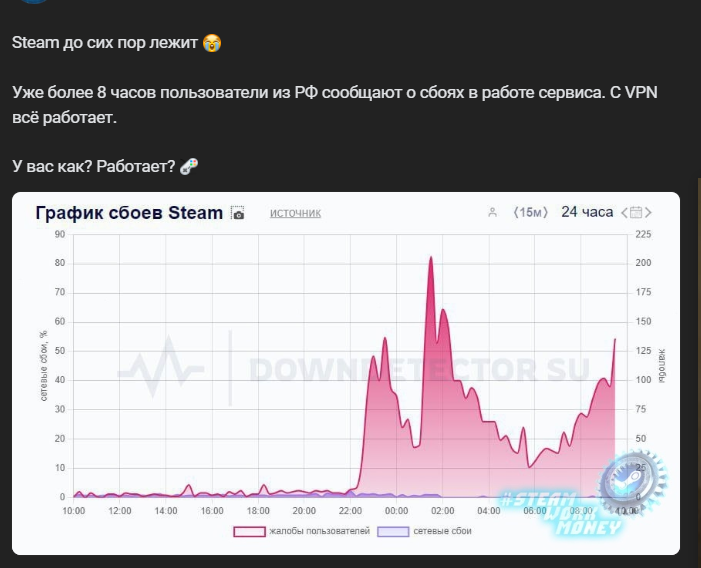The image size is (701, 568).
Task: Click the crying emoji in the post
Action: click(212, 43)
